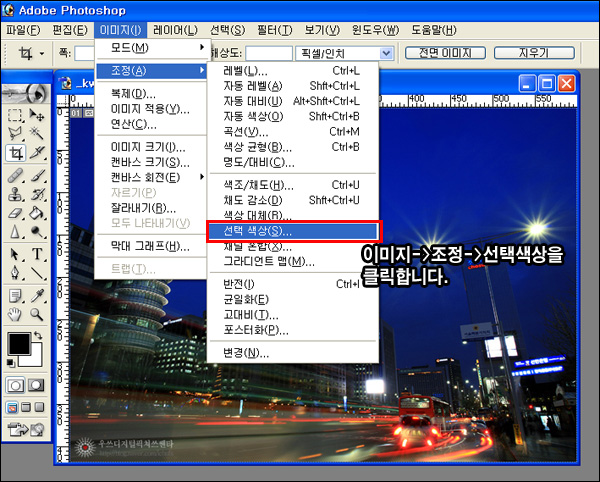Choose 반전(I) invert entry

point(294,284)
